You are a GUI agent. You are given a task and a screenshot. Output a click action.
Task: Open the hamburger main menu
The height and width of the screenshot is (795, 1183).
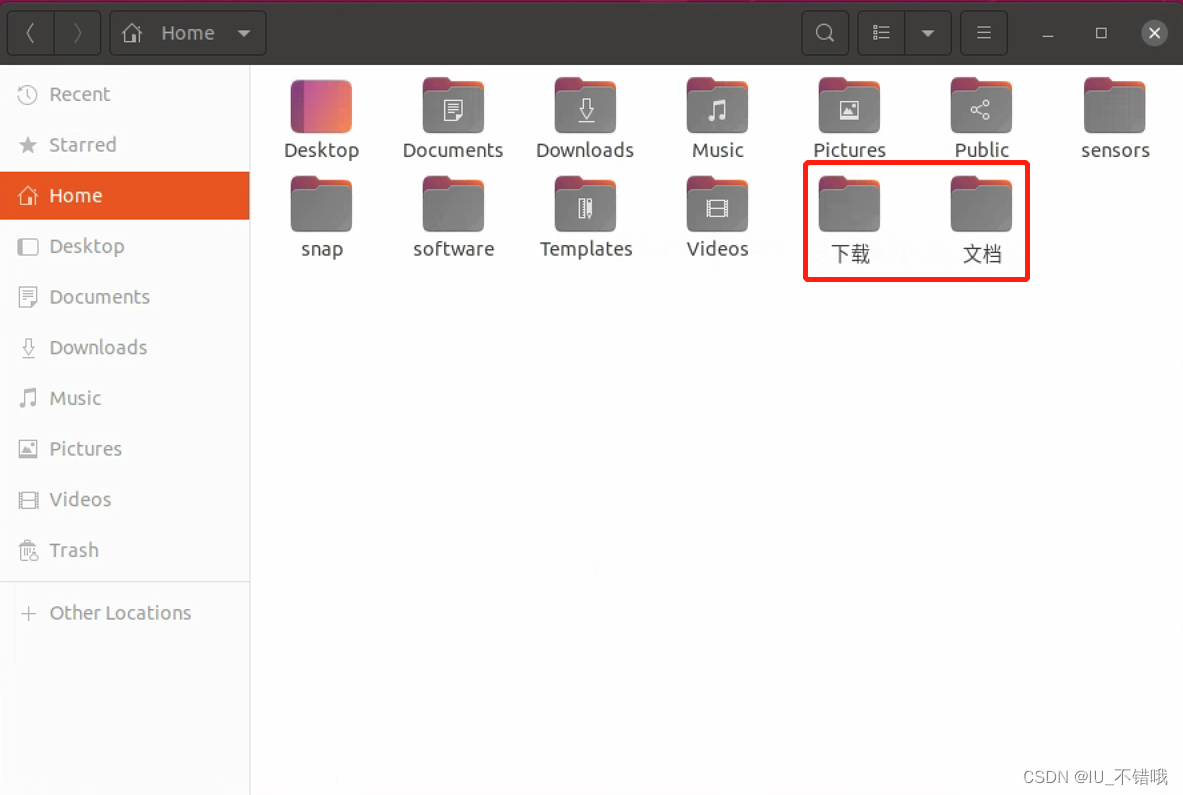tap(984, 33)
